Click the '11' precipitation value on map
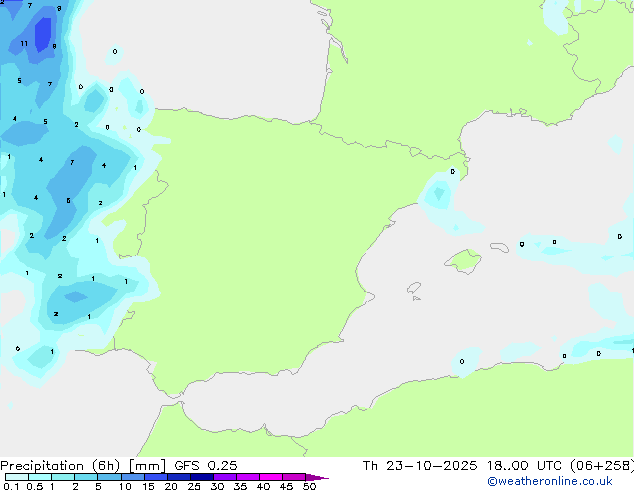The width and height of the screenshot is (634, 490). (24, 43)
